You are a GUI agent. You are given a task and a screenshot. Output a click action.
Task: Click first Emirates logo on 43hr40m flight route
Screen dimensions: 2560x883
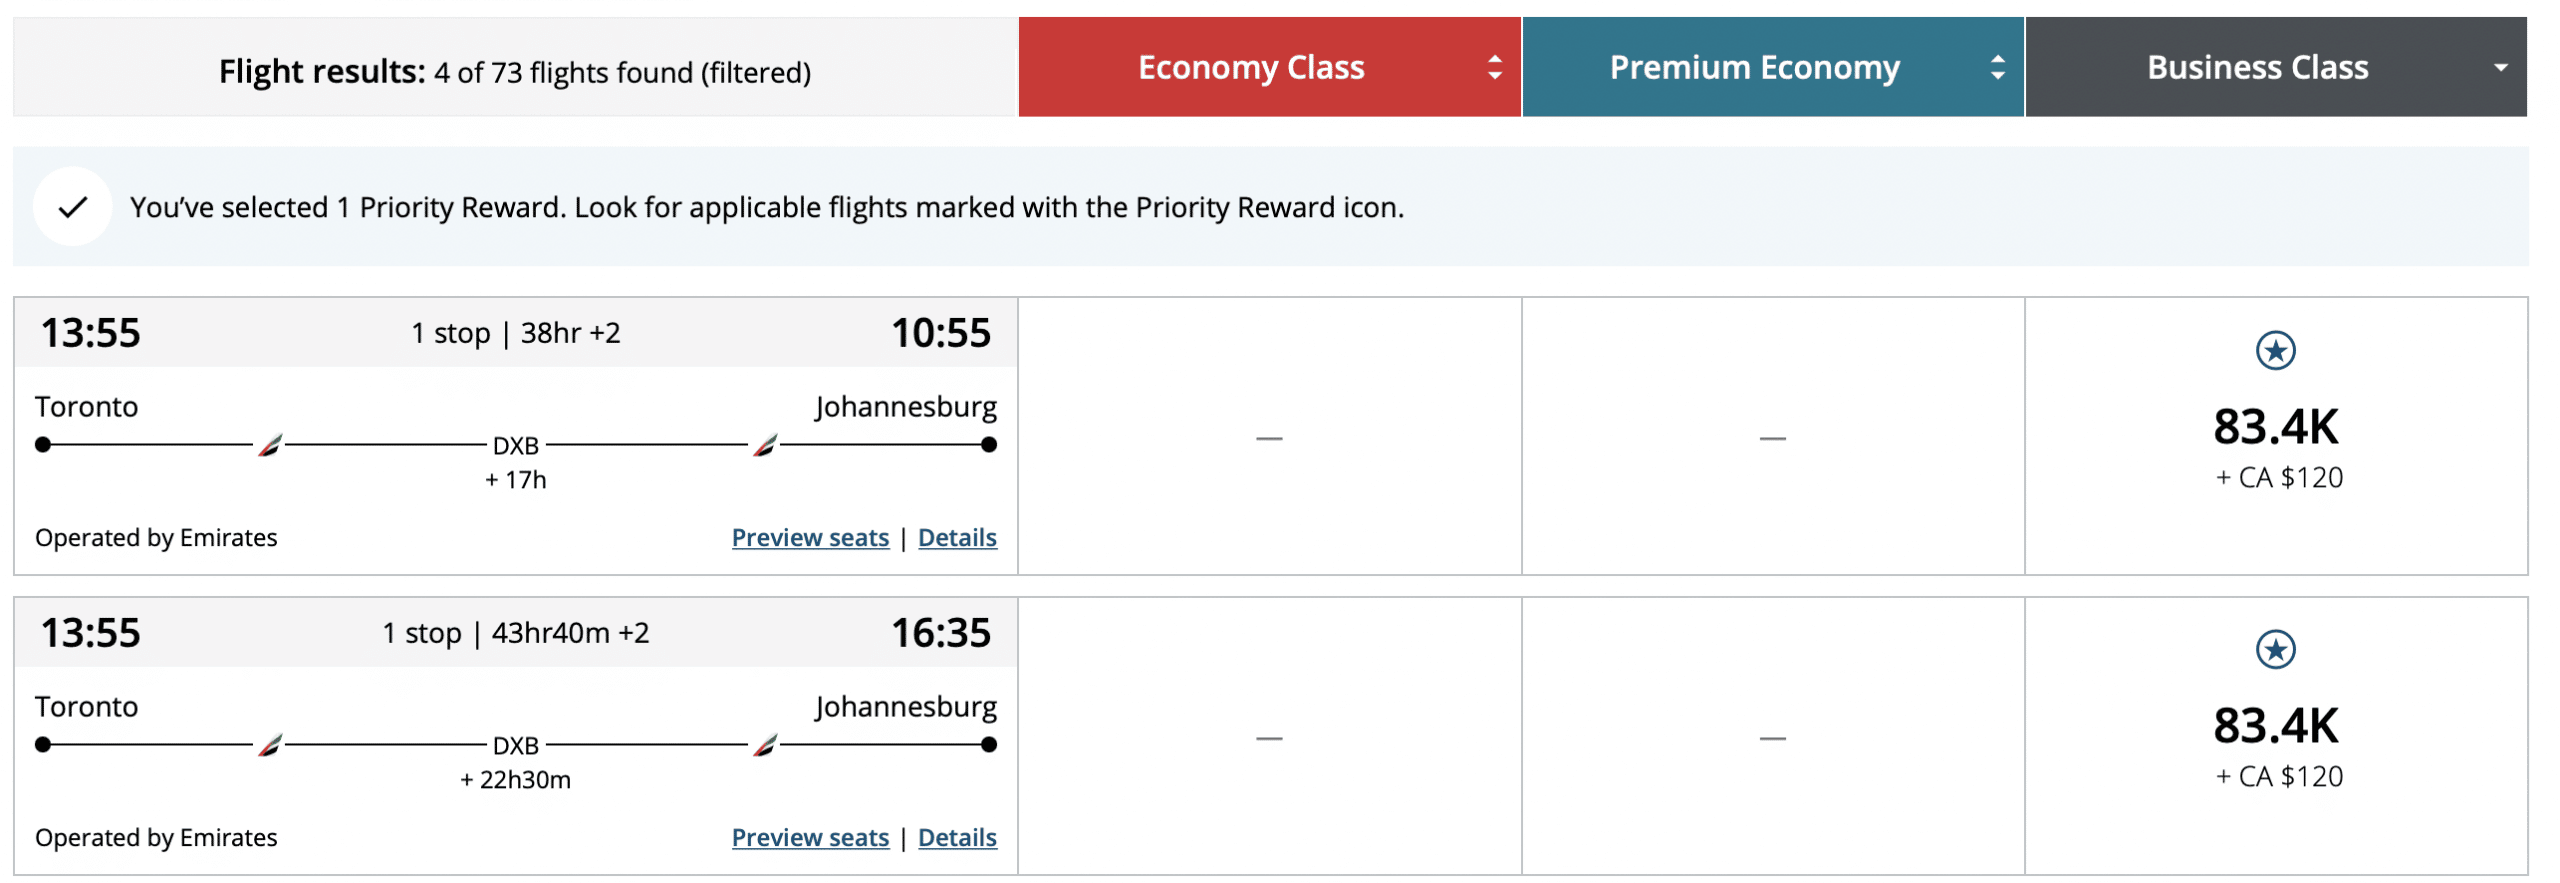(270, 745)
